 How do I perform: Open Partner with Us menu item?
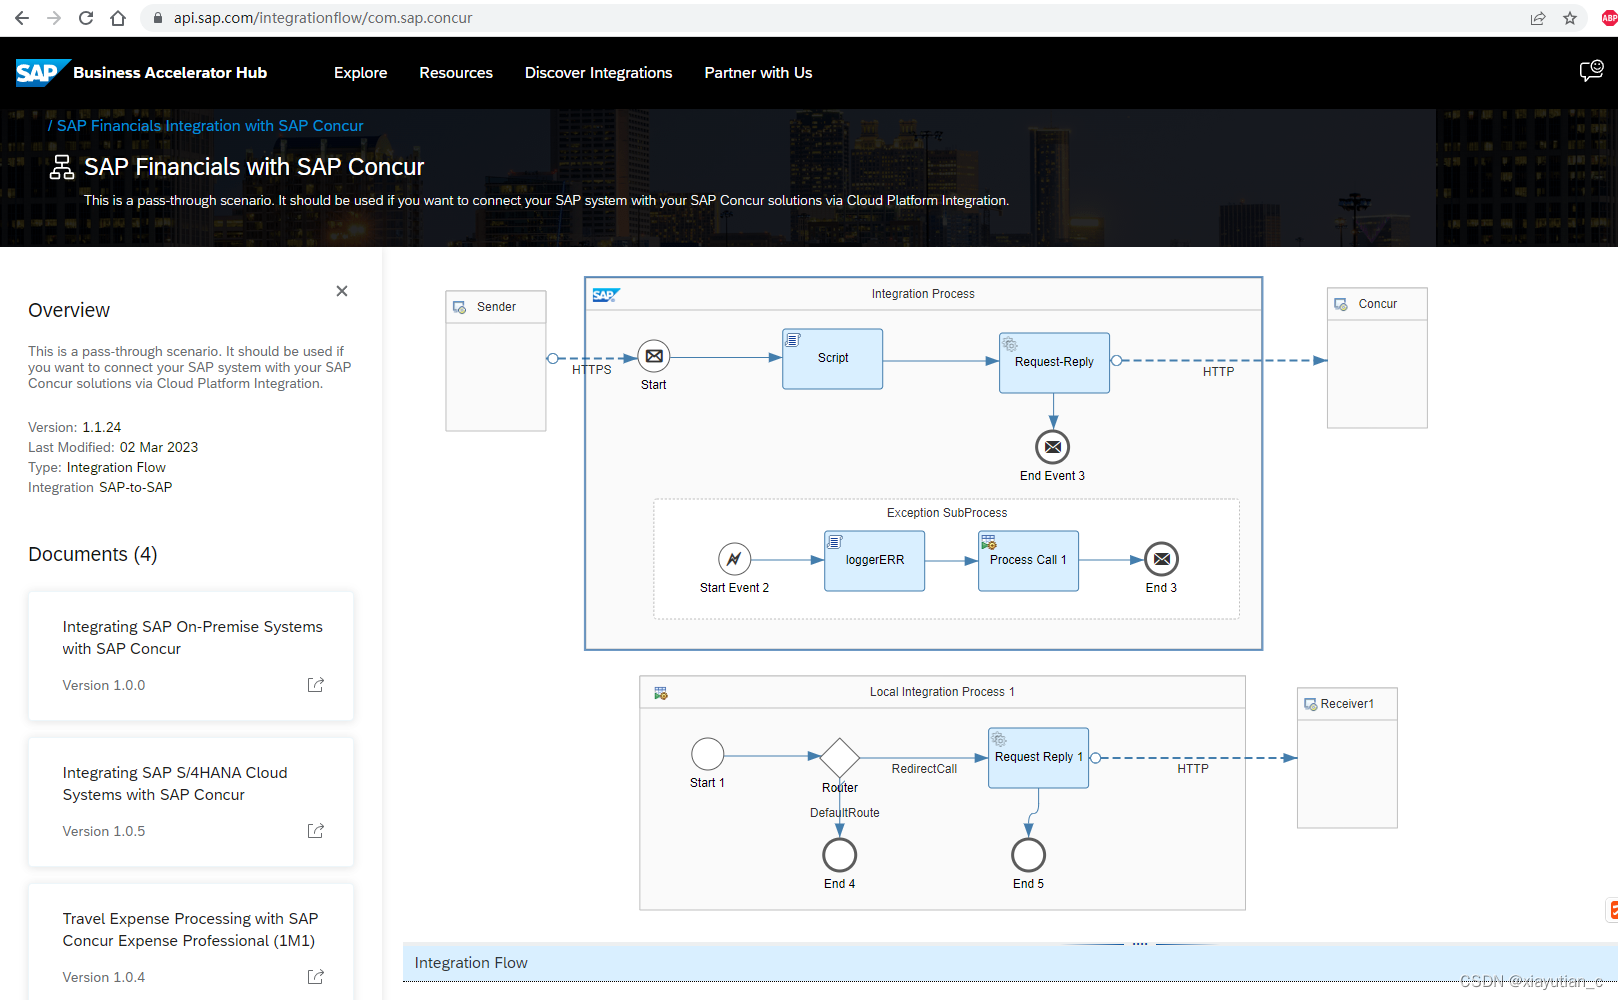pyautogui.click(x=758, y=73)
